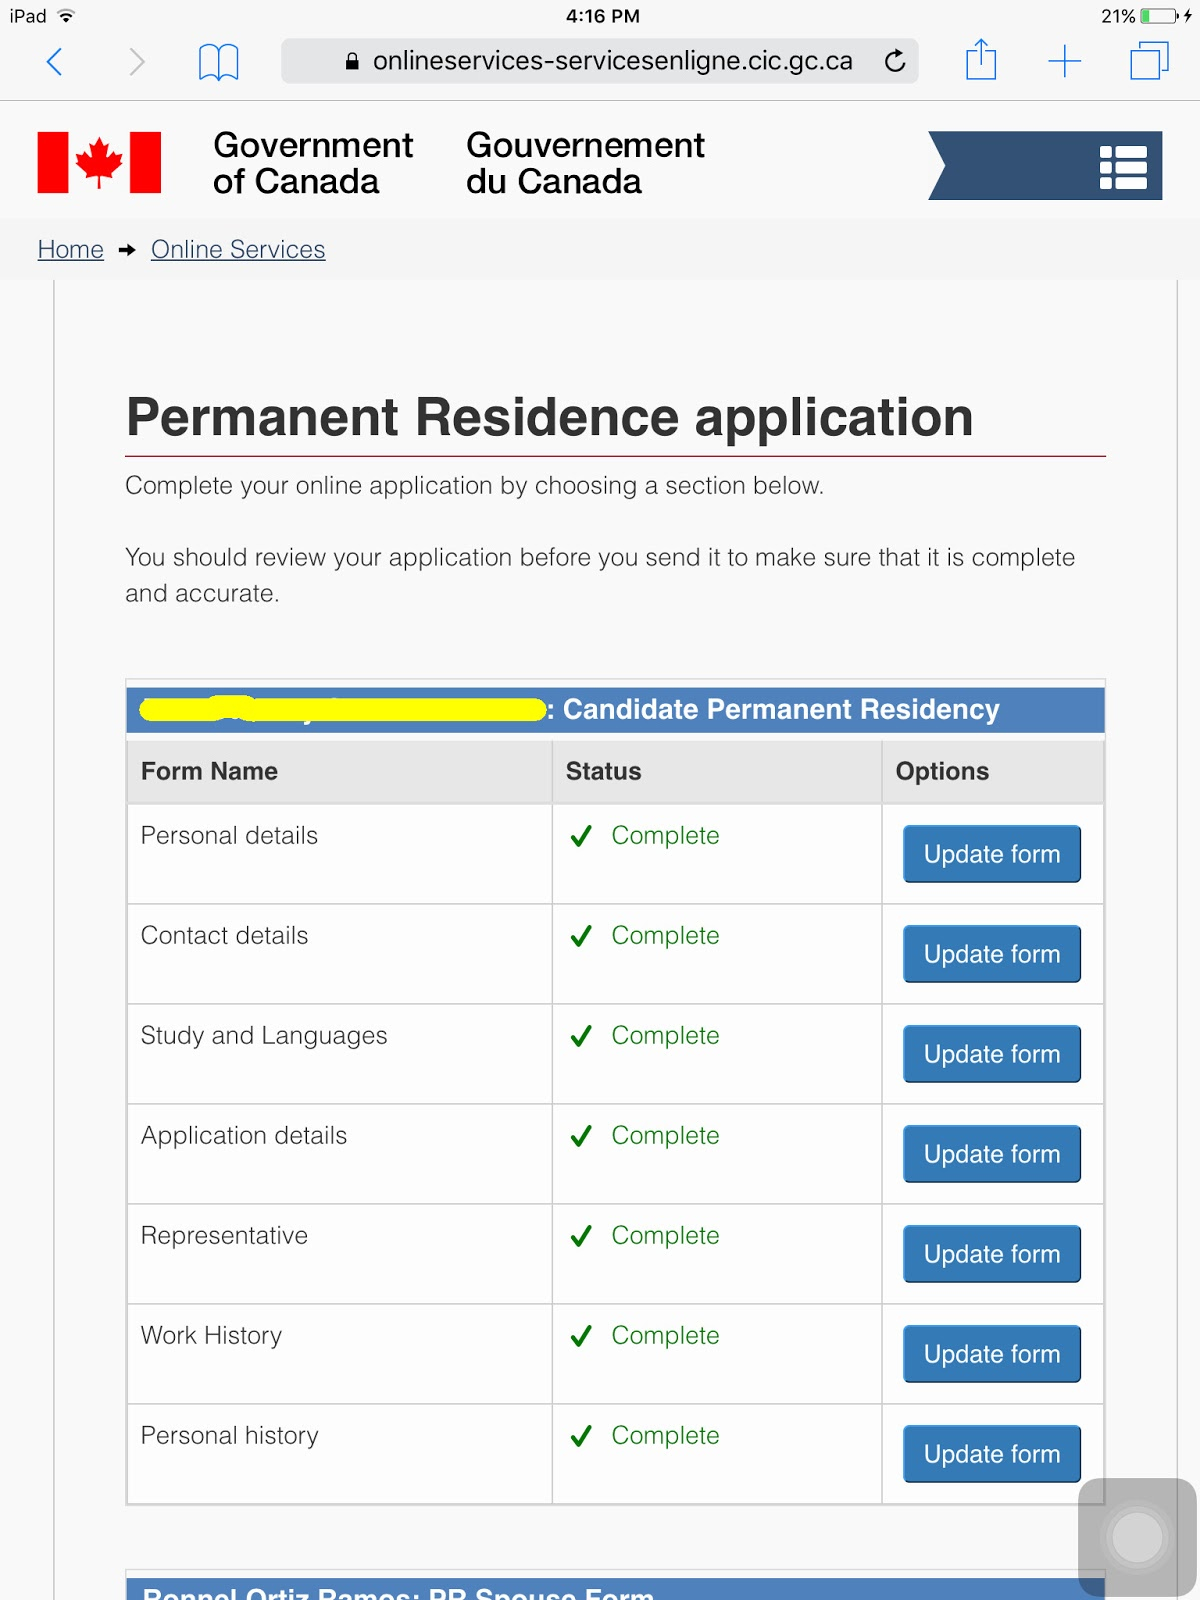Tap the AssistiveTouch floating button
This screenshot has height=1600, width=1200.
coord(1137,1537)
